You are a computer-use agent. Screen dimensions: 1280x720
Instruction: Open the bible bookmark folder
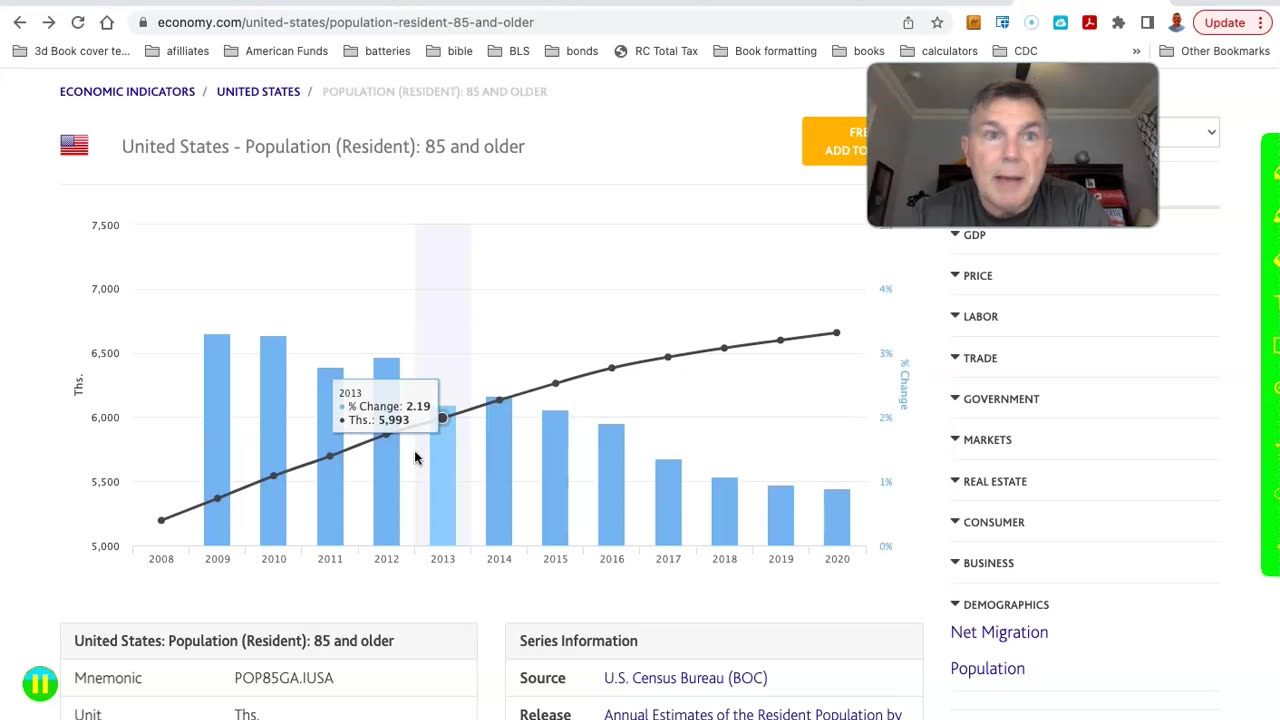[x=449, y=51]
